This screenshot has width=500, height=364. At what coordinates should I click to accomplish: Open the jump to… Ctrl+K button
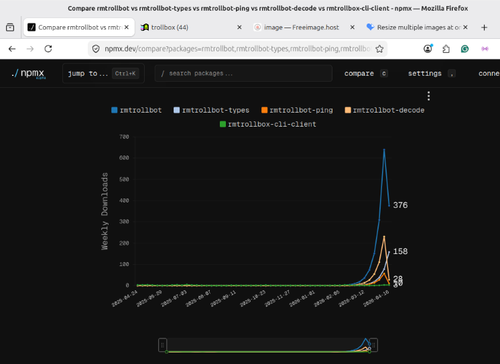[x=103, y=73]
